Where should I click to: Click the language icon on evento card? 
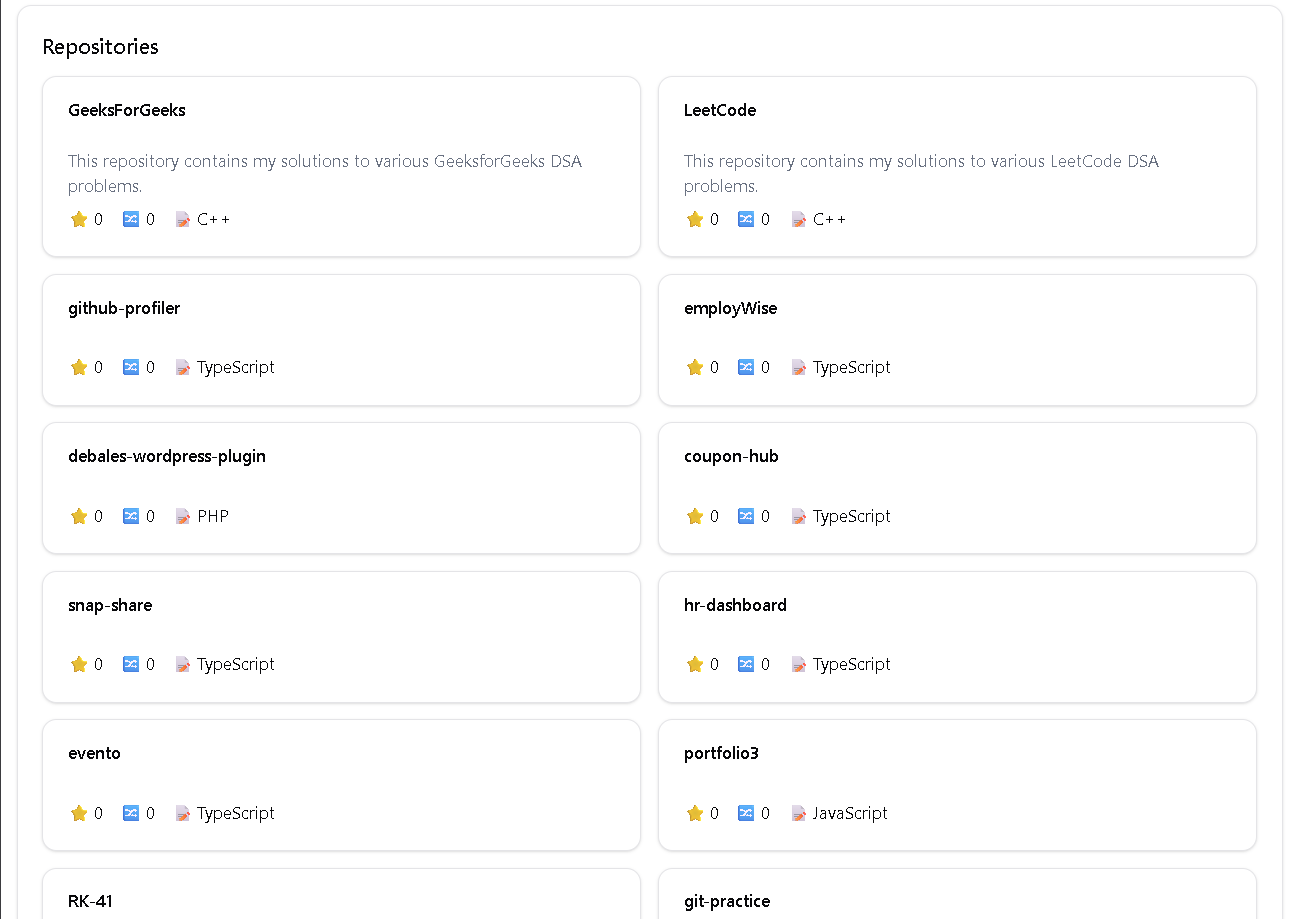click(183, 813)
